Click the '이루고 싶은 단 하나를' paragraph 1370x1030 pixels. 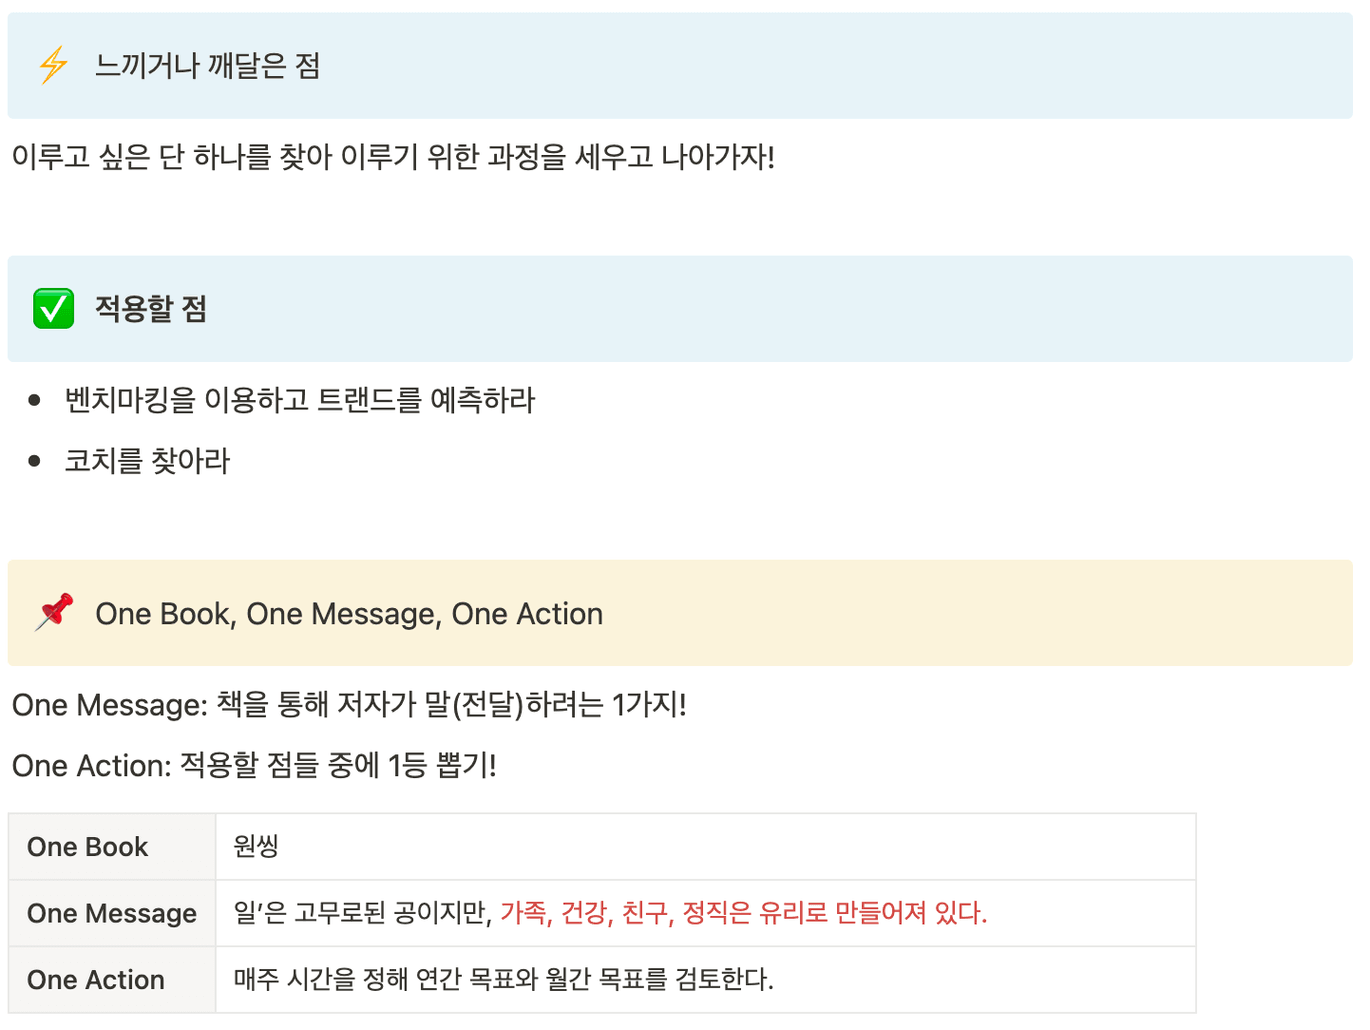click(x=393, y=157)
